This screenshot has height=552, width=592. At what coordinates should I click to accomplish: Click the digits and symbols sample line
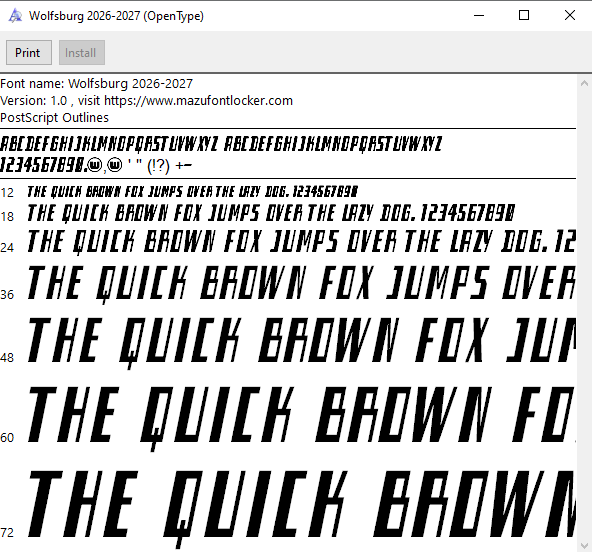(x=96, y=165)
